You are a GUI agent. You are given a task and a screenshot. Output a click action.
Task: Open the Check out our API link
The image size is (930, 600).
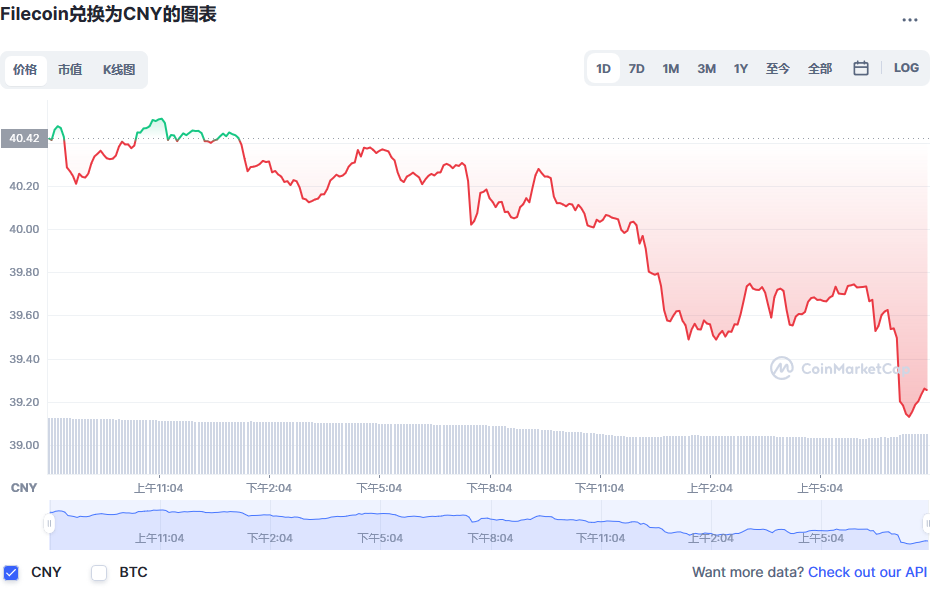click(x=867, y=572)
